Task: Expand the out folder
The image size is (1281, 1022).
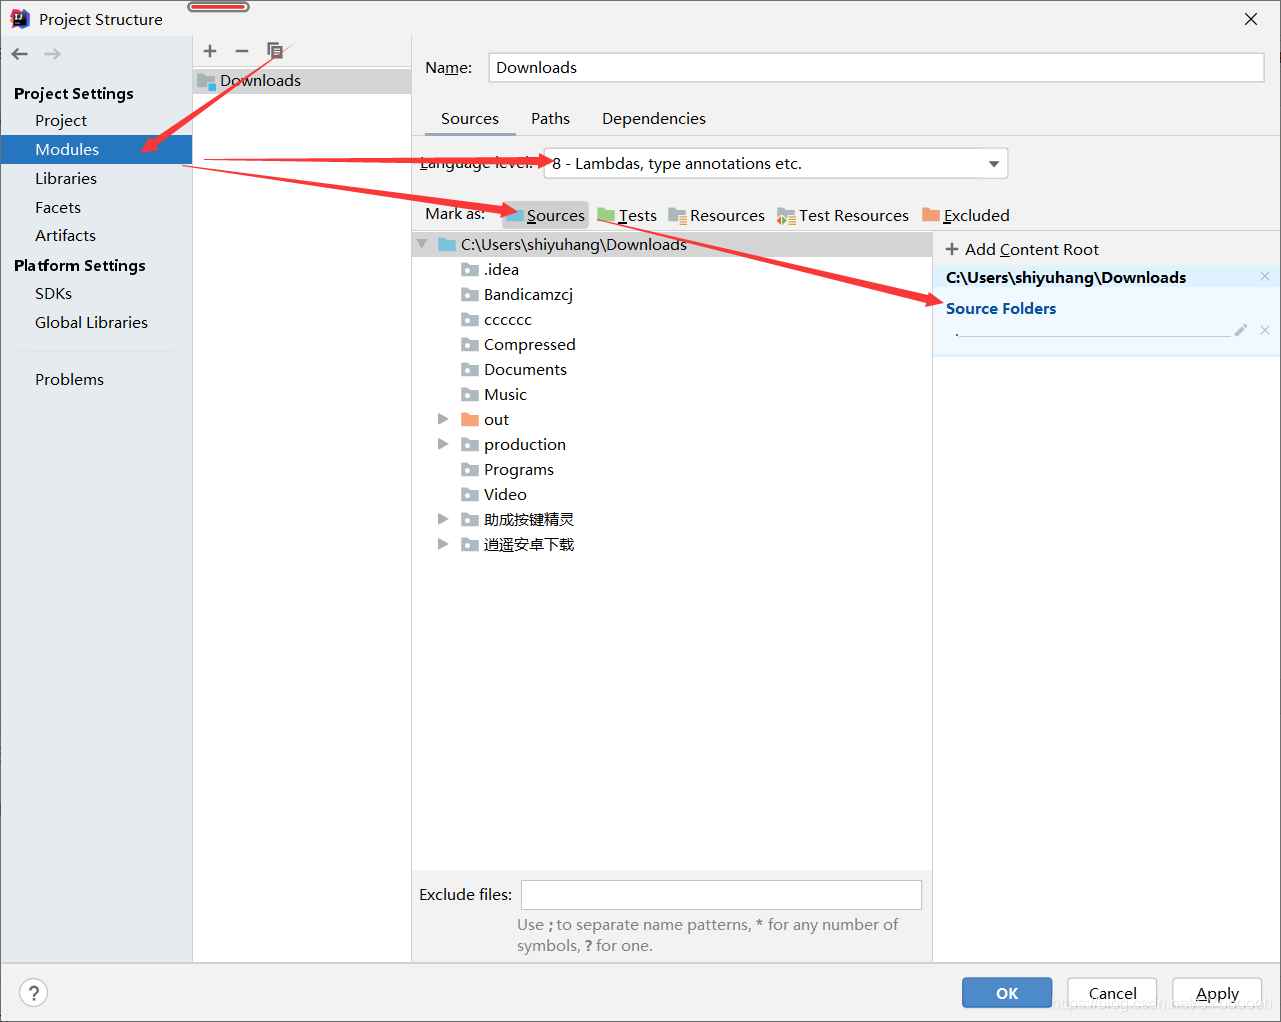Action: [443, 419]
